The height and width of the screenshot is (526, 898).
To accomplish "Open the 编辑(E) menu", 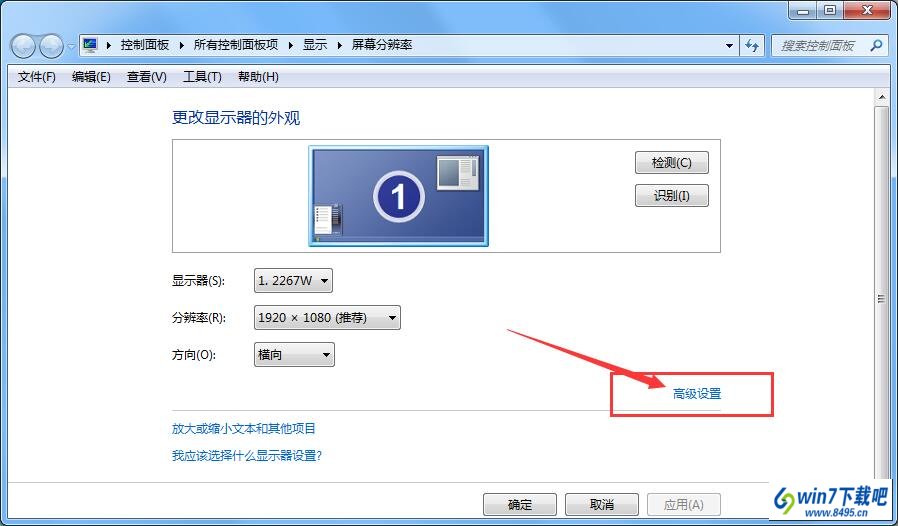I will click(91, 77).
